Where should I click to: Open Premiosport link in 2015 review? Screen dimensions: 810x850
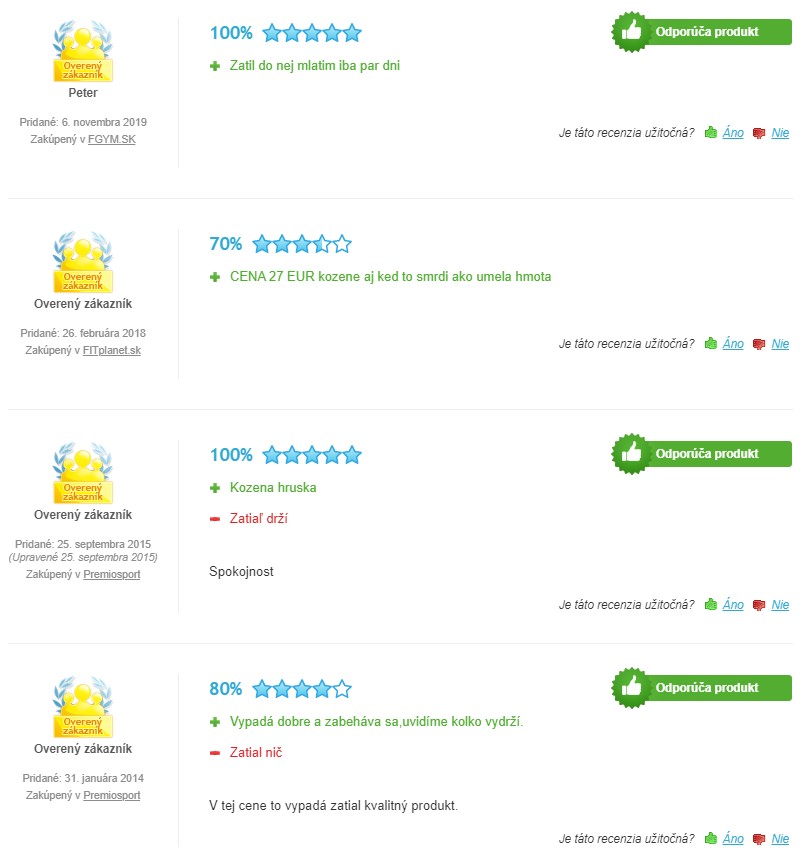pos(112,574)
